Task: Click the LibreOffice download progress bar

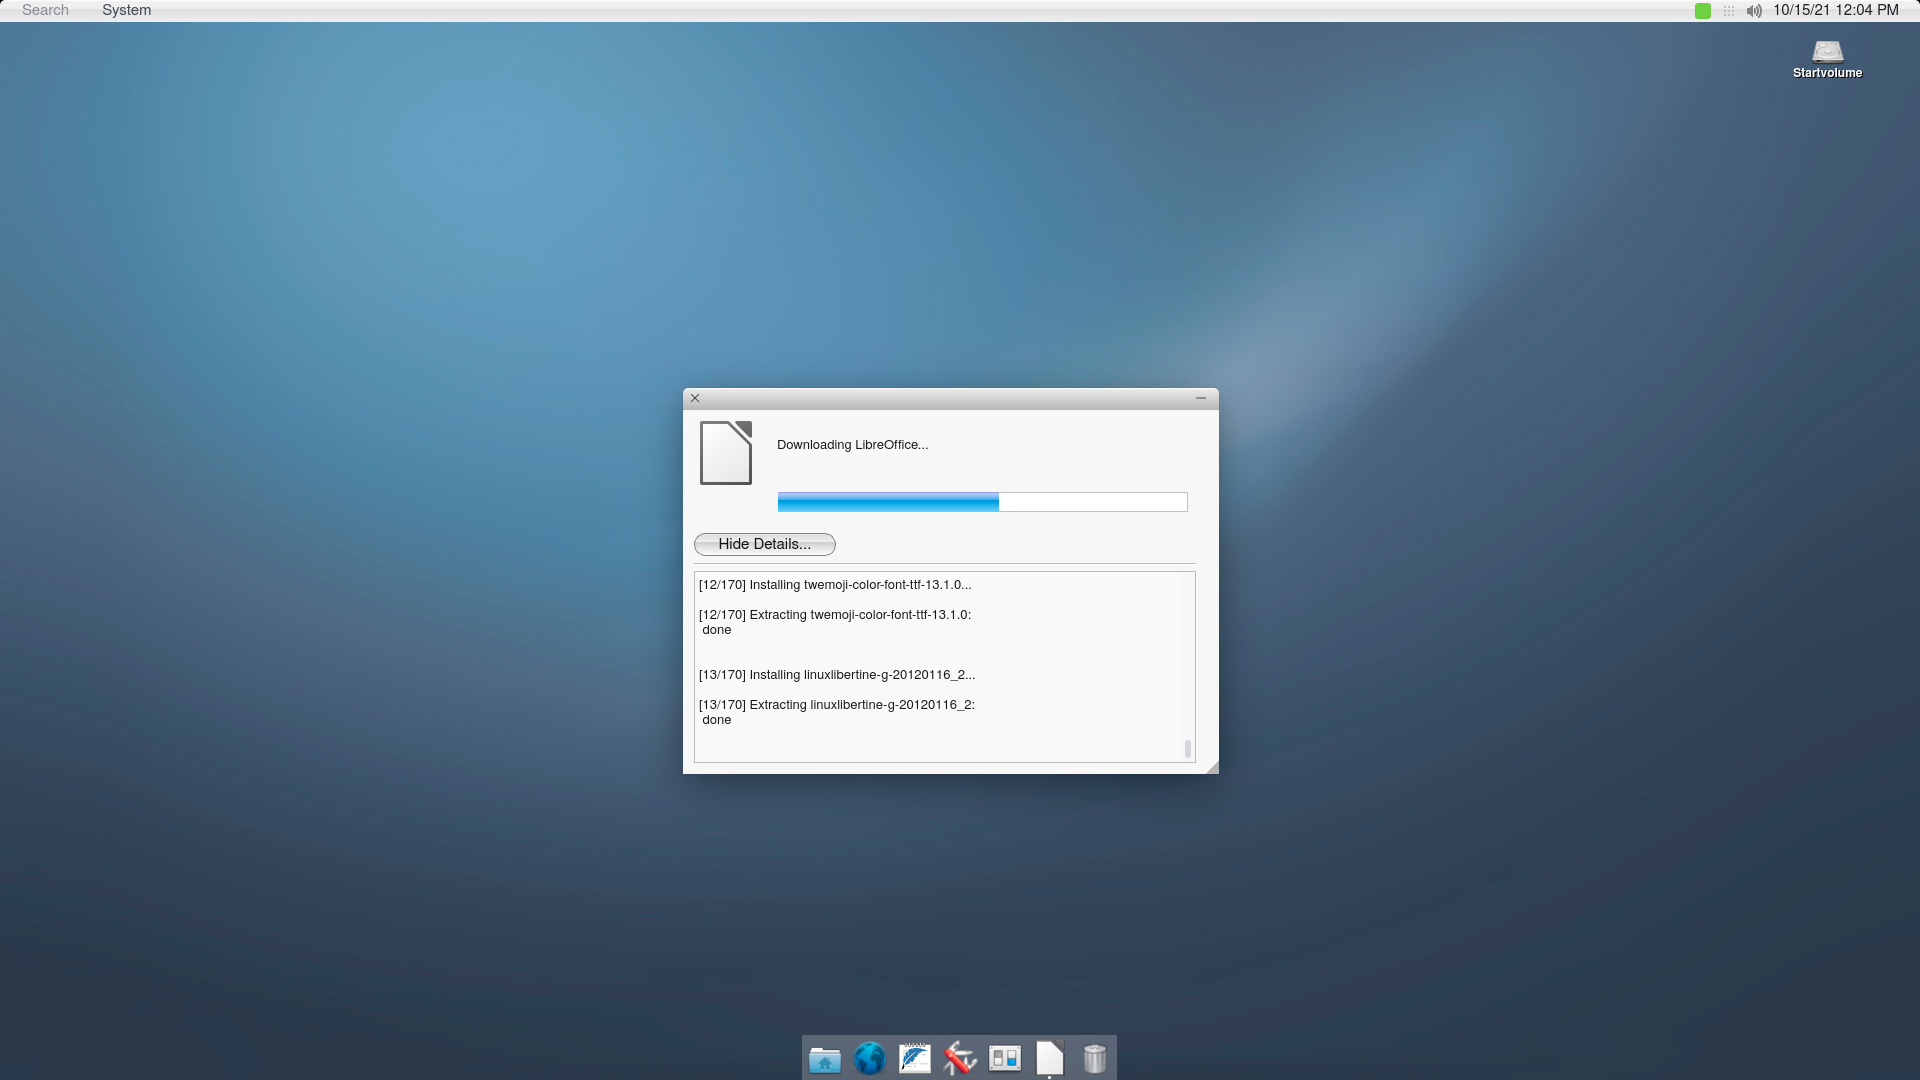Action: coord(982,502)
